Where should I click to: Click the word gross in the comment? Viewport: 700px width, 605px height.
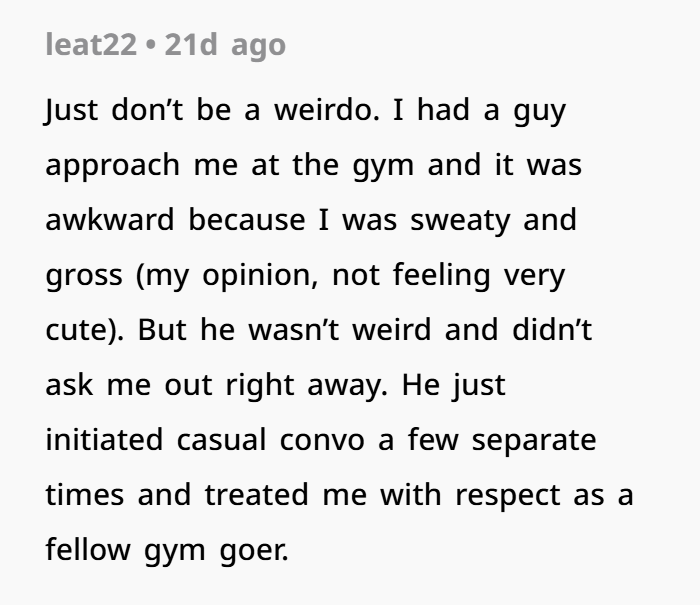click(84, 277)
